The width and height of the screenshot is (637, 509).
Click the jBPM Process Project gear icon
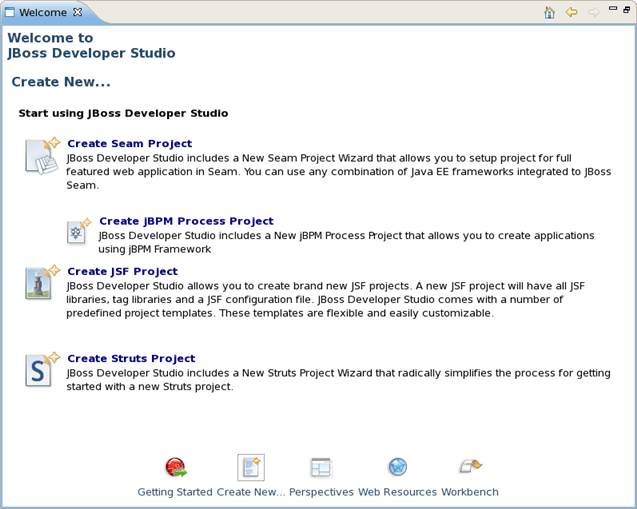click(x=77, y=232)
